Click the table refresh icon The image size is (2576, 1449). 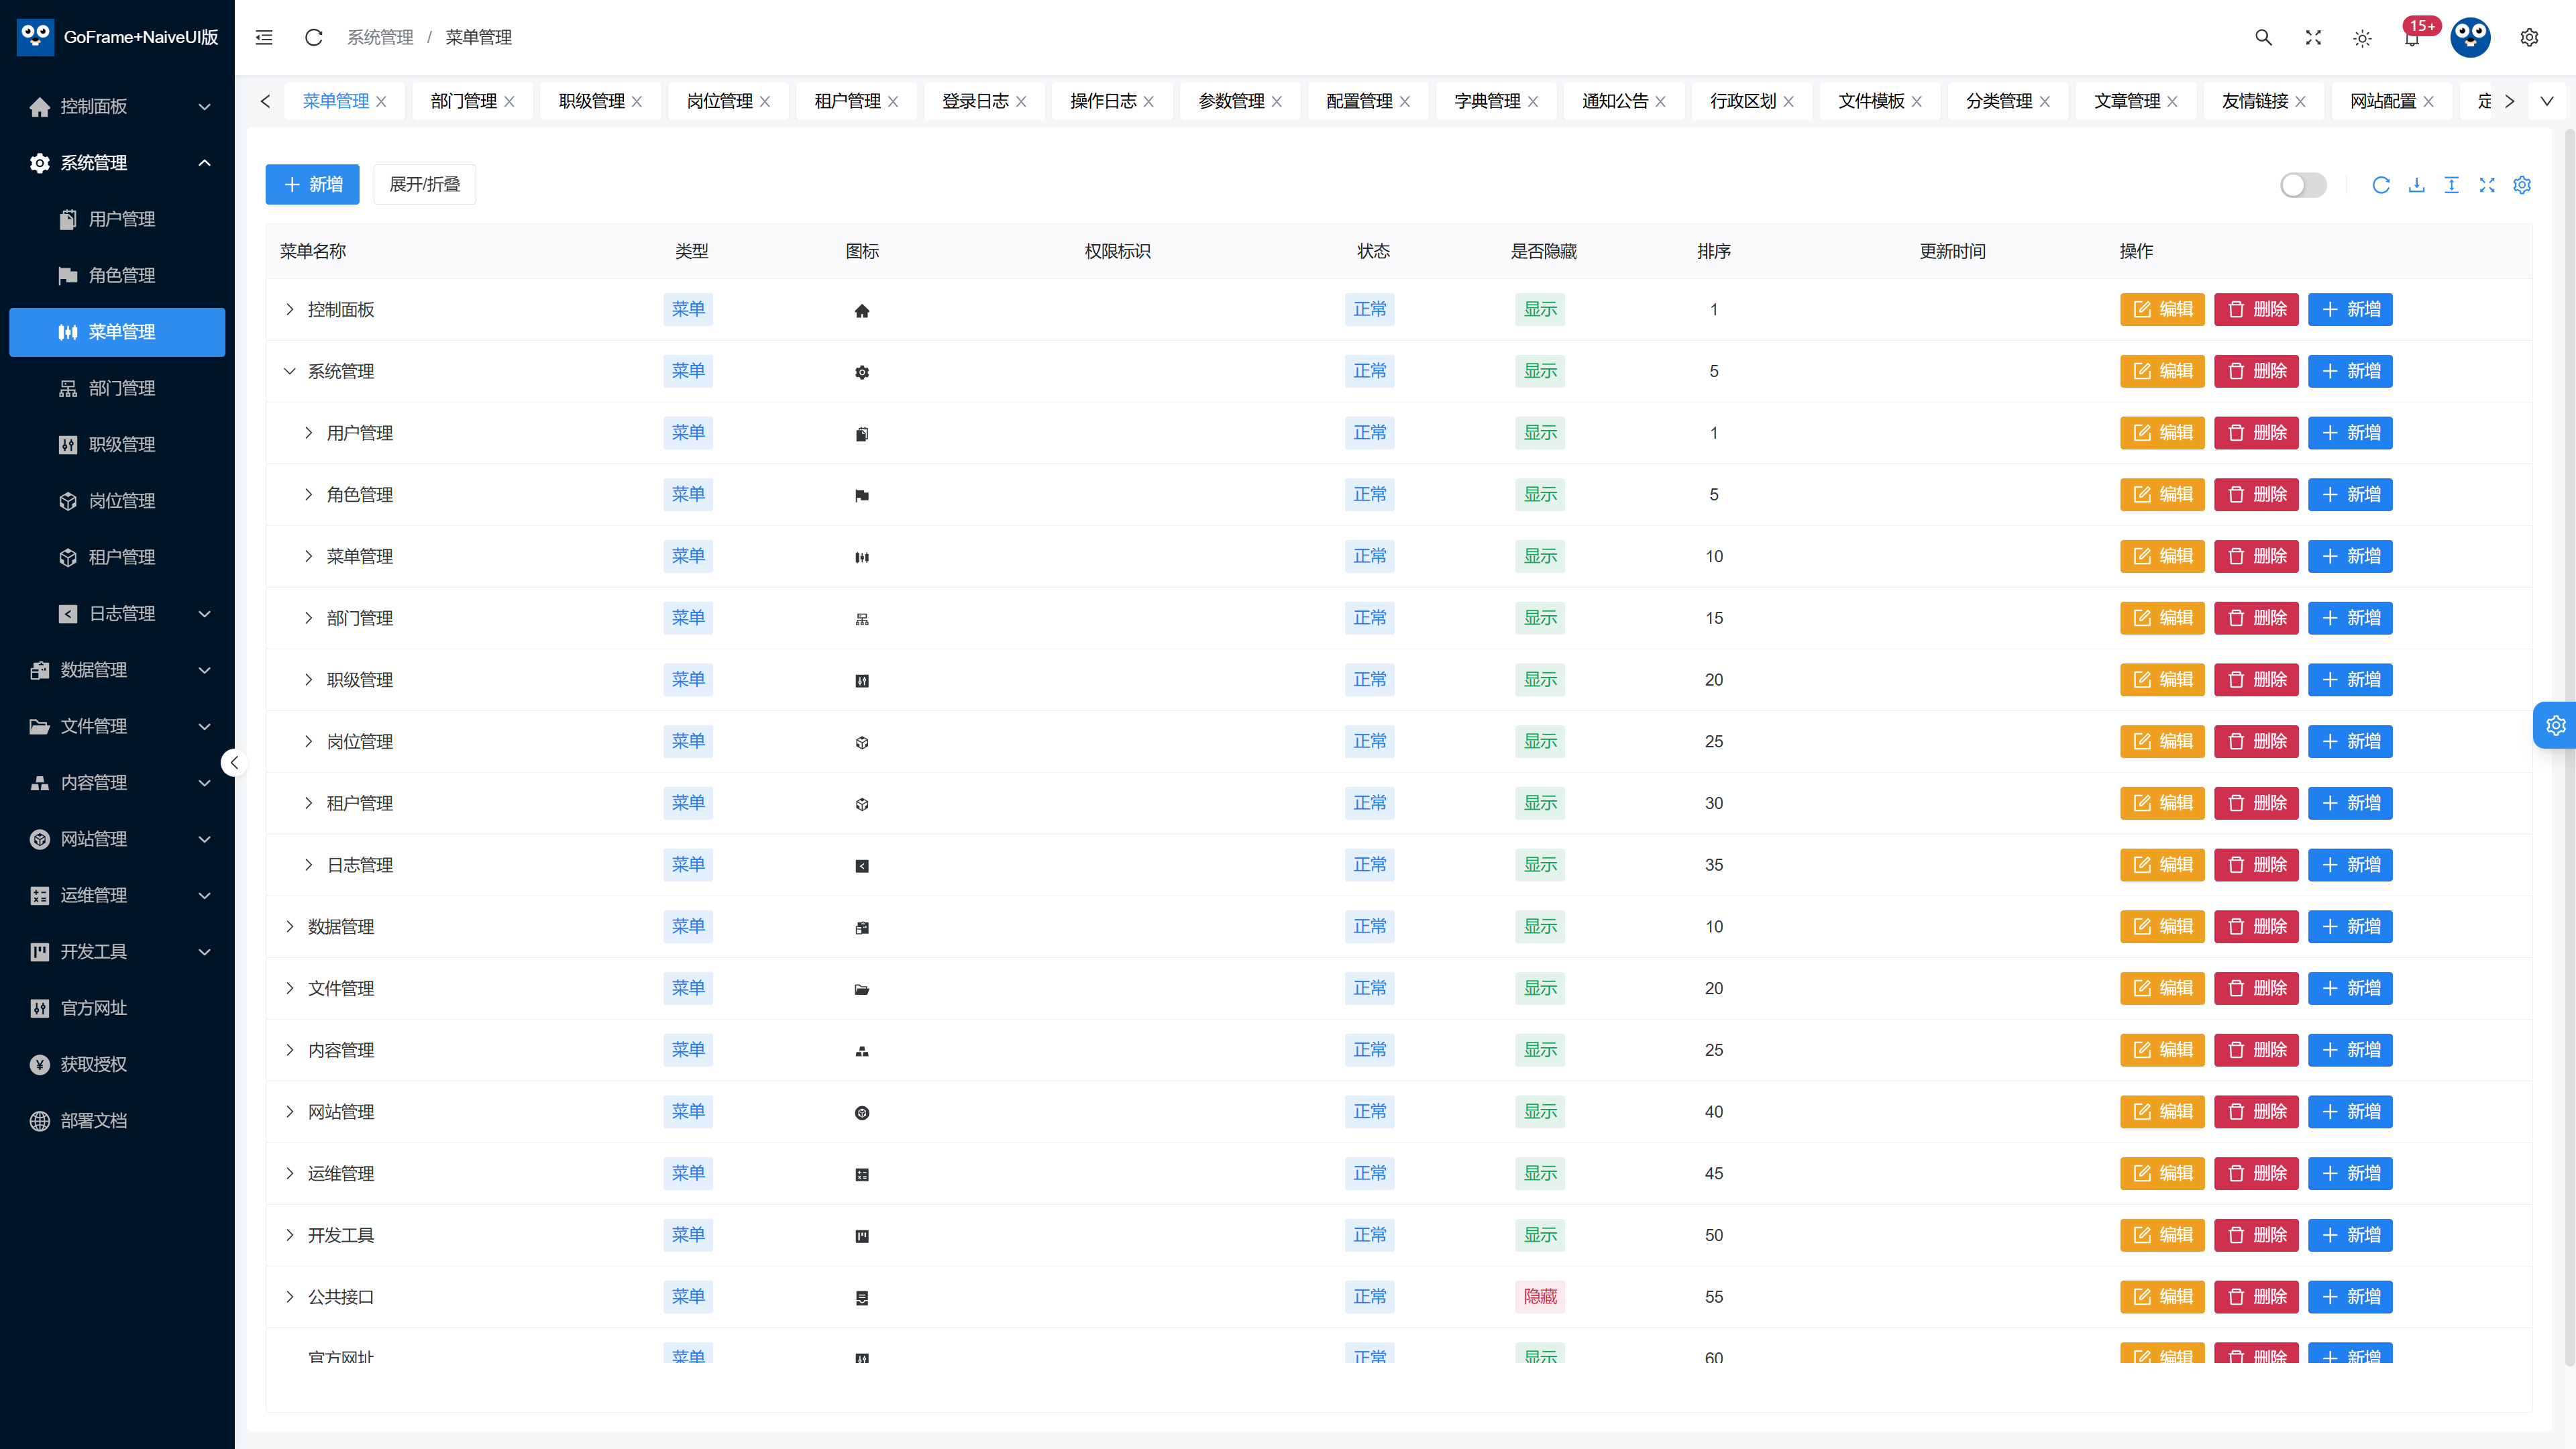(x=2381, y=185)
